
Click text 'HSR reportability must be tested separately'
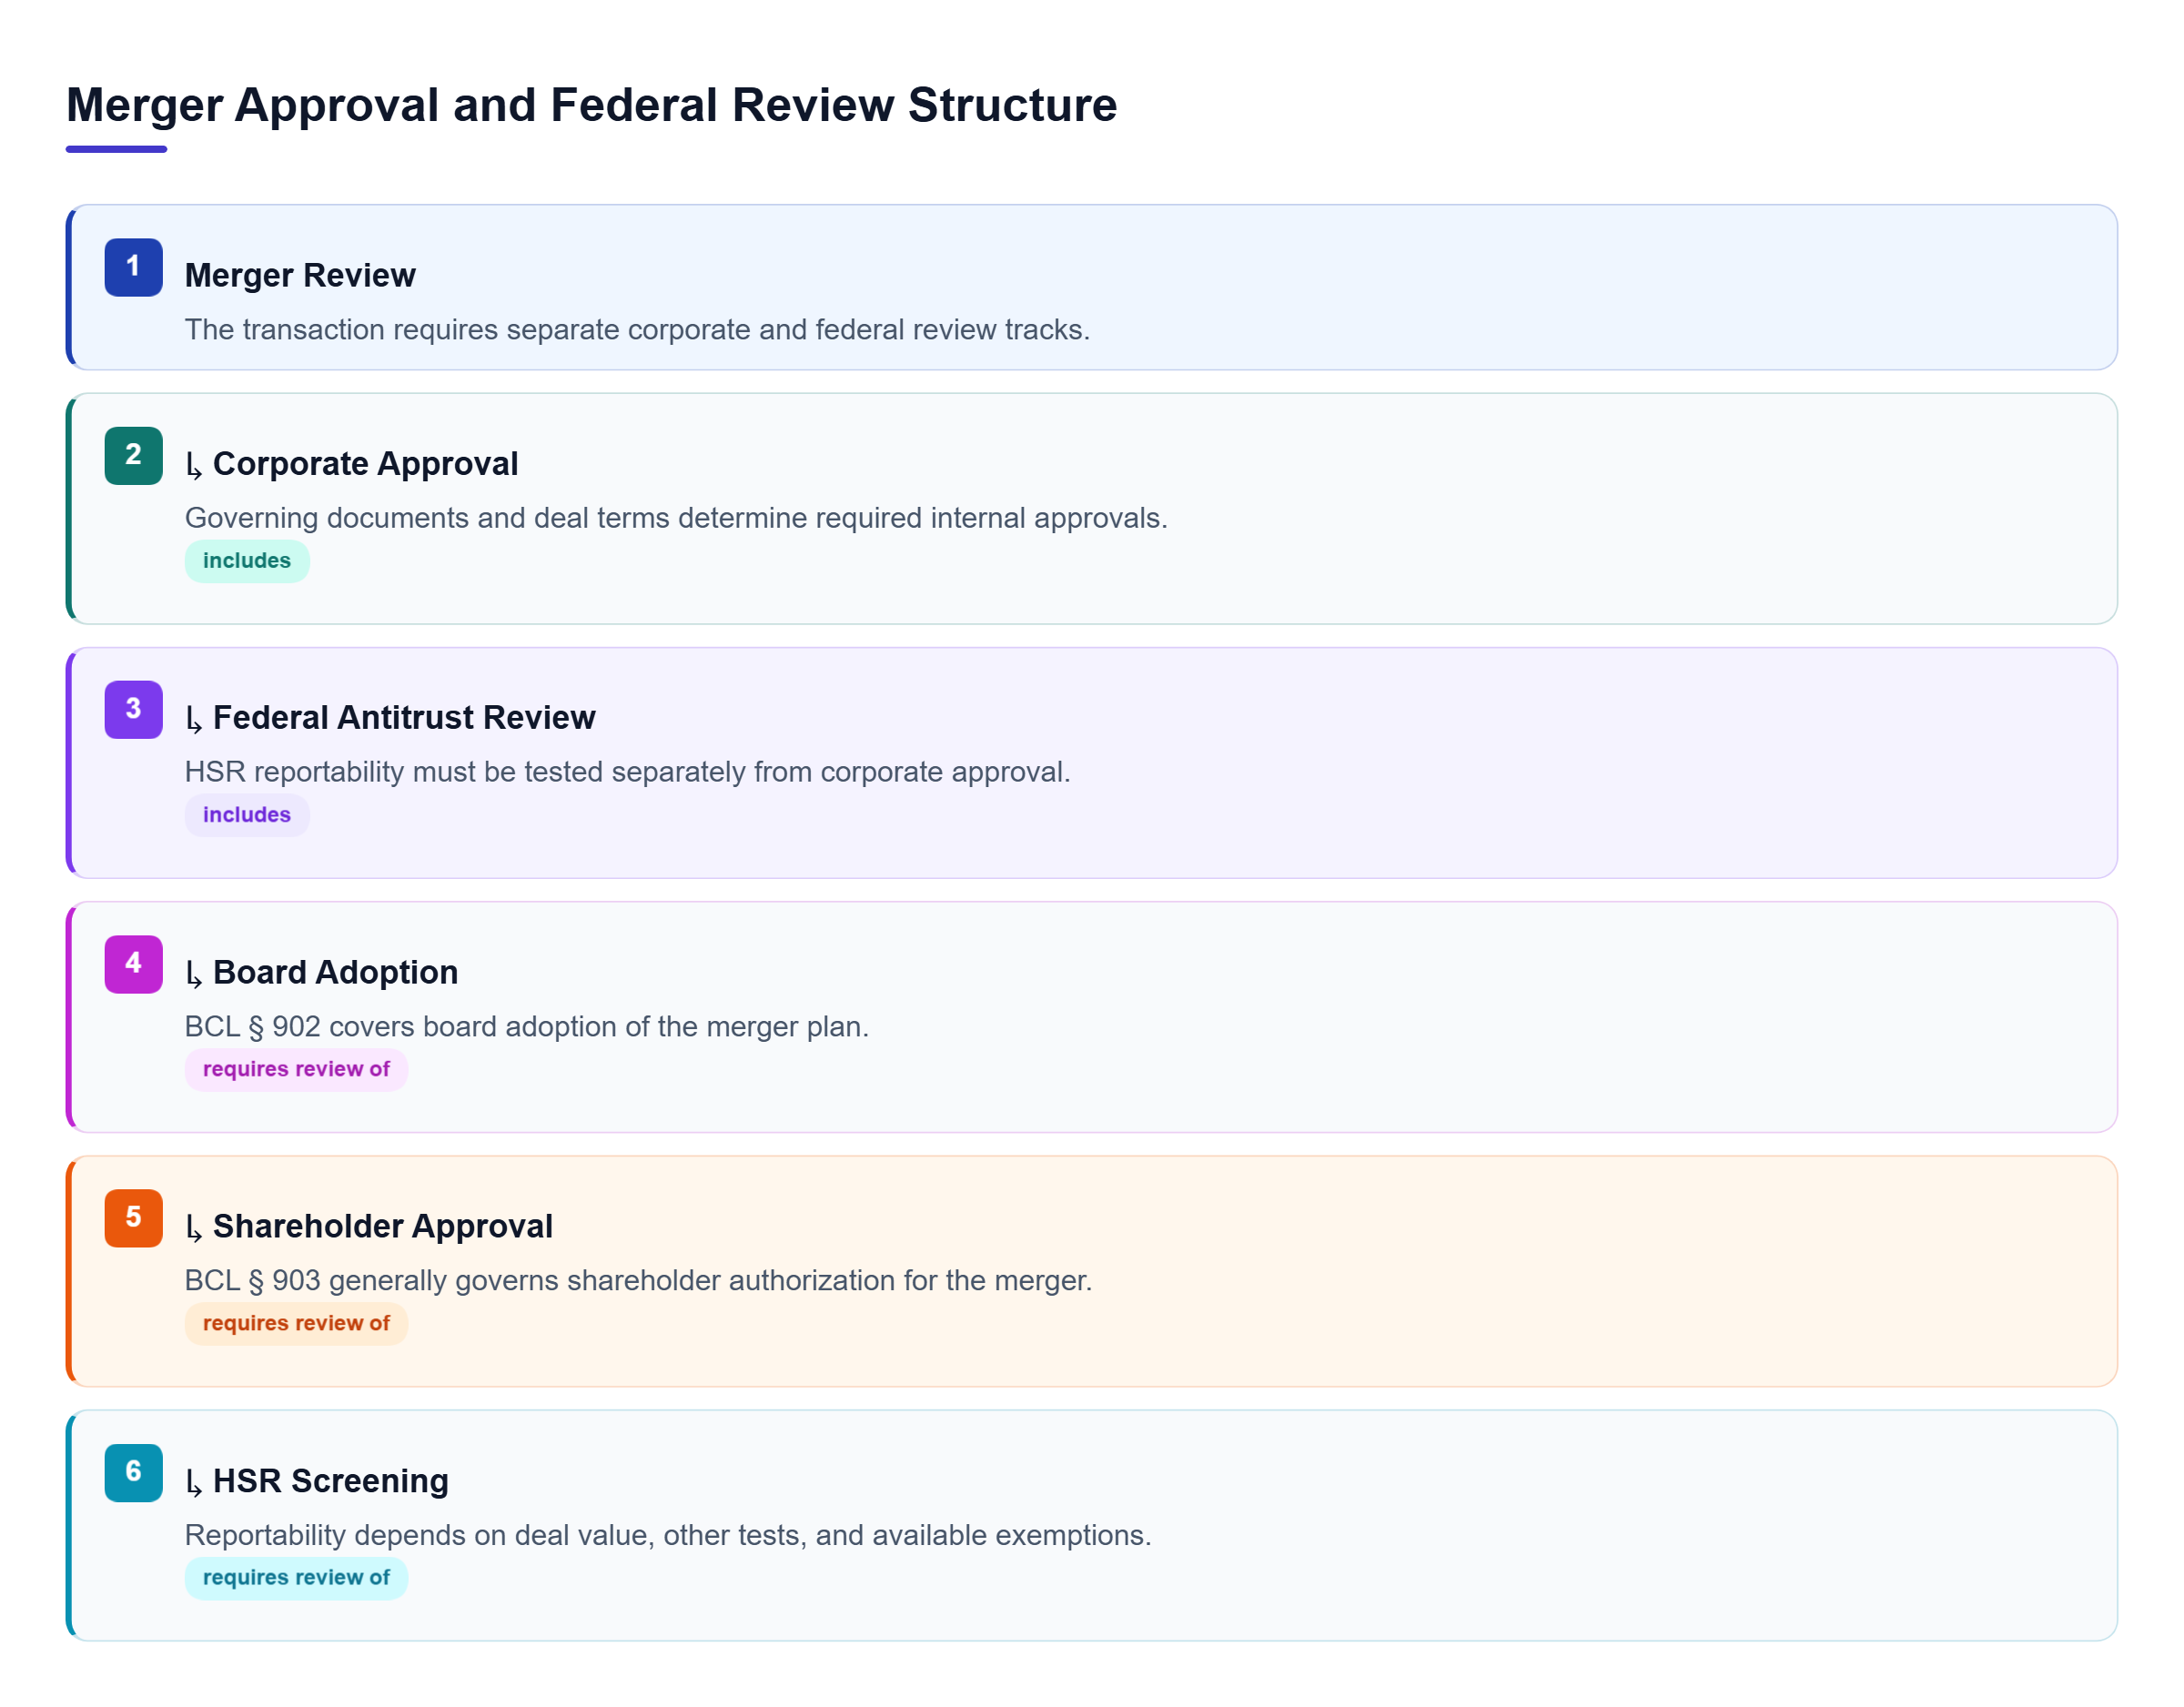point(465,772)
